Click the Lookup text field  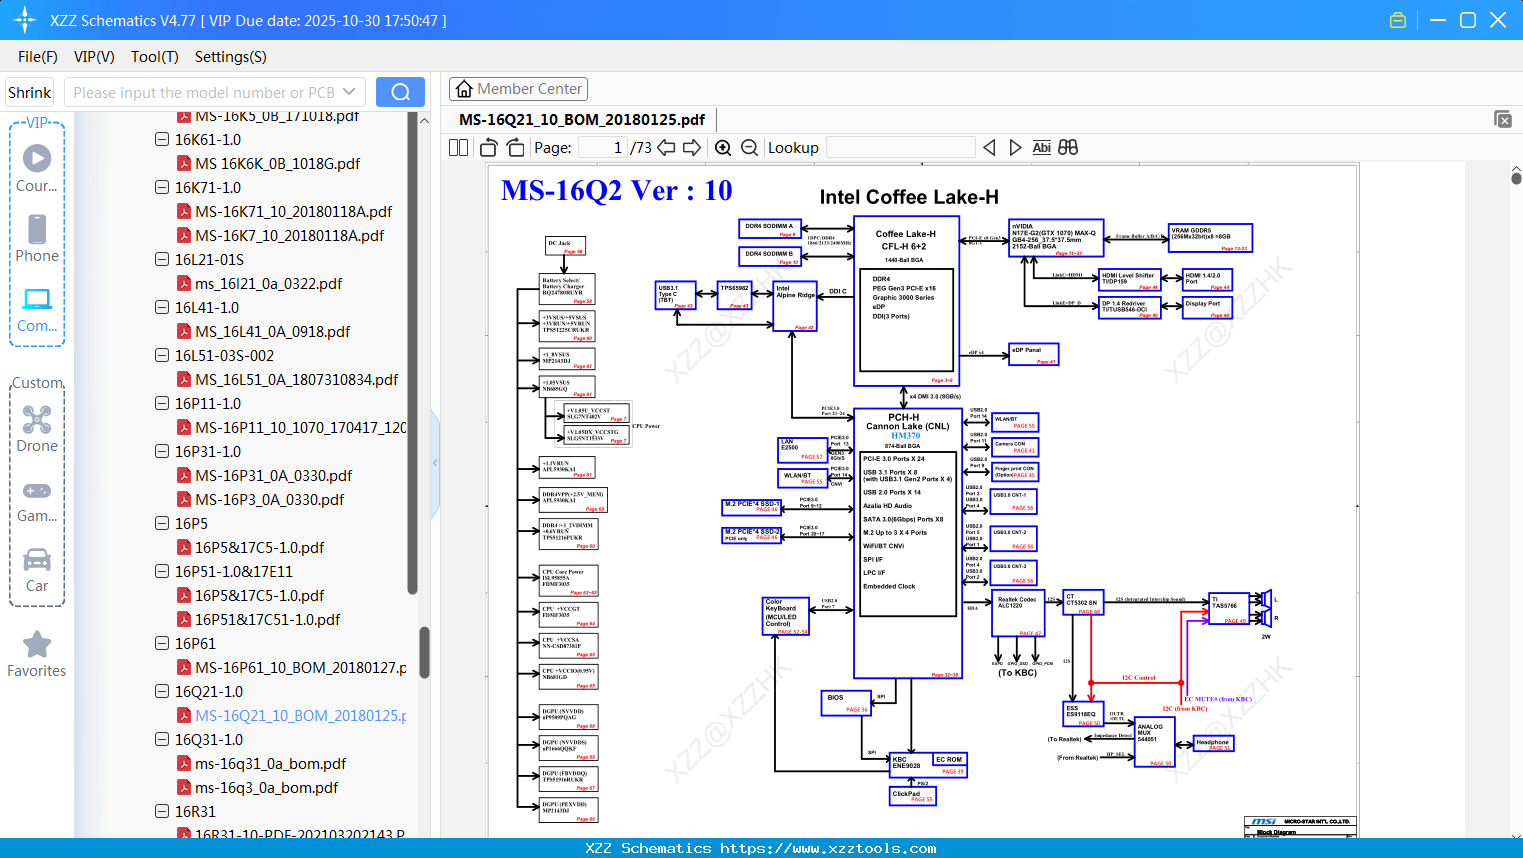(900, 148)
